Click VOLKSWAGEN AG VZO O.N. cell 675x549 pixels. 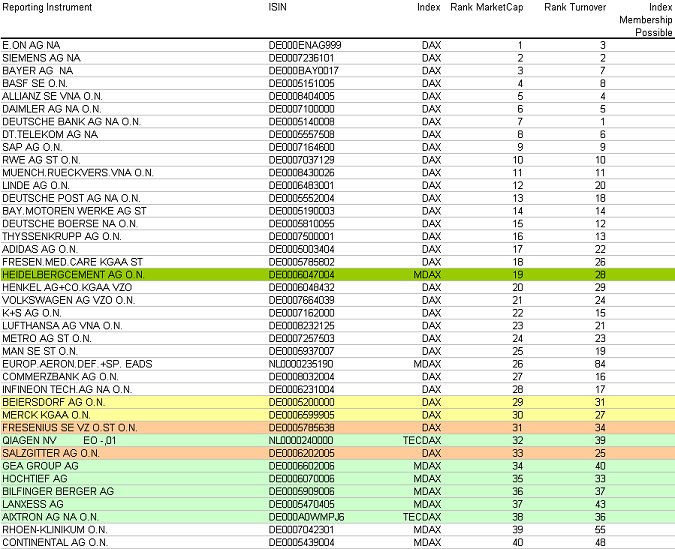(x=68, y=300)
